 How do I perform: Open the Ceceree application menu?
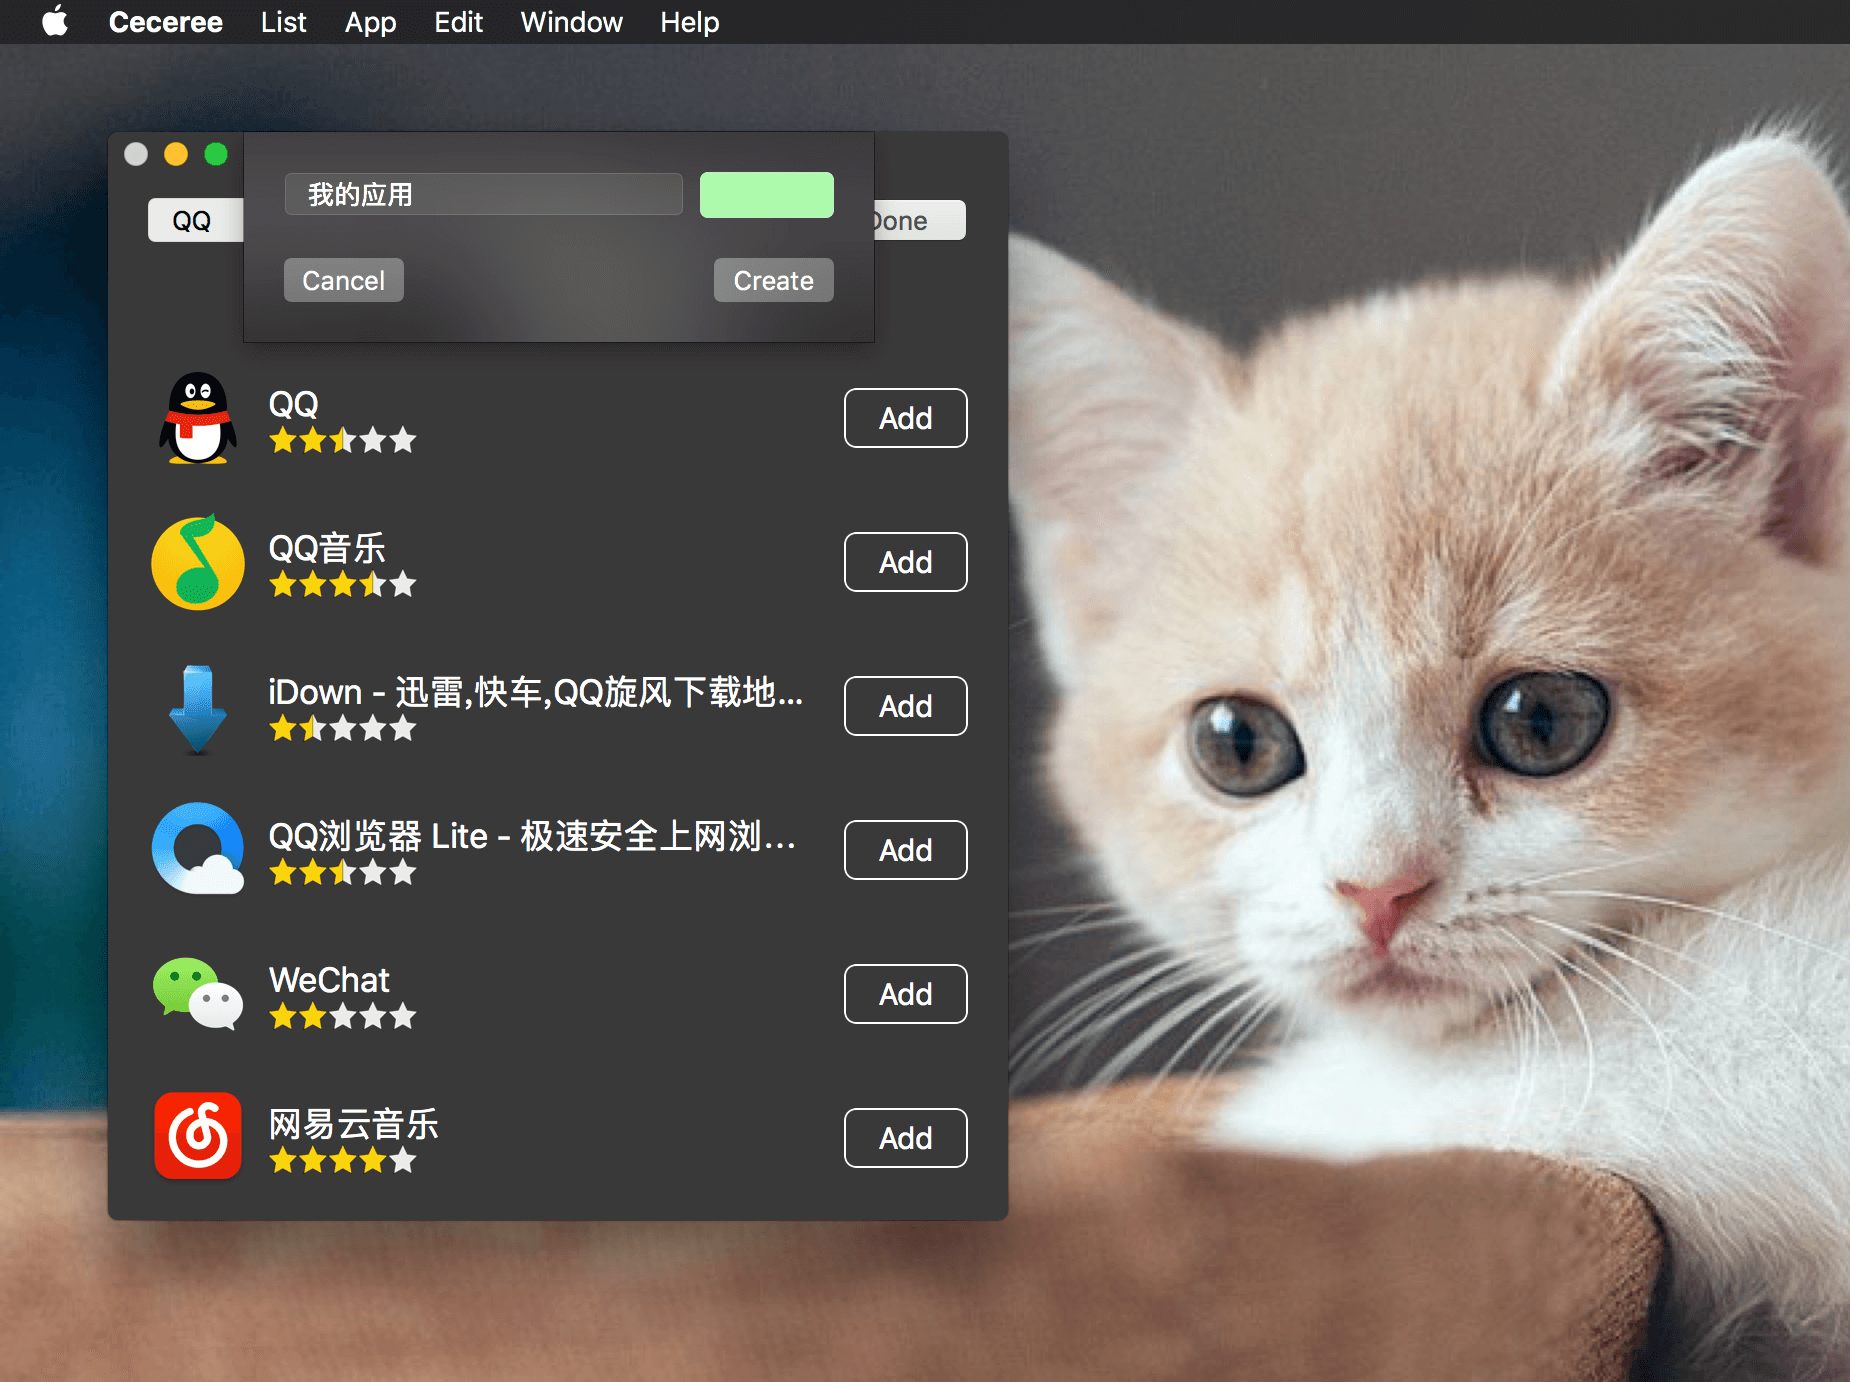(166, 22)
